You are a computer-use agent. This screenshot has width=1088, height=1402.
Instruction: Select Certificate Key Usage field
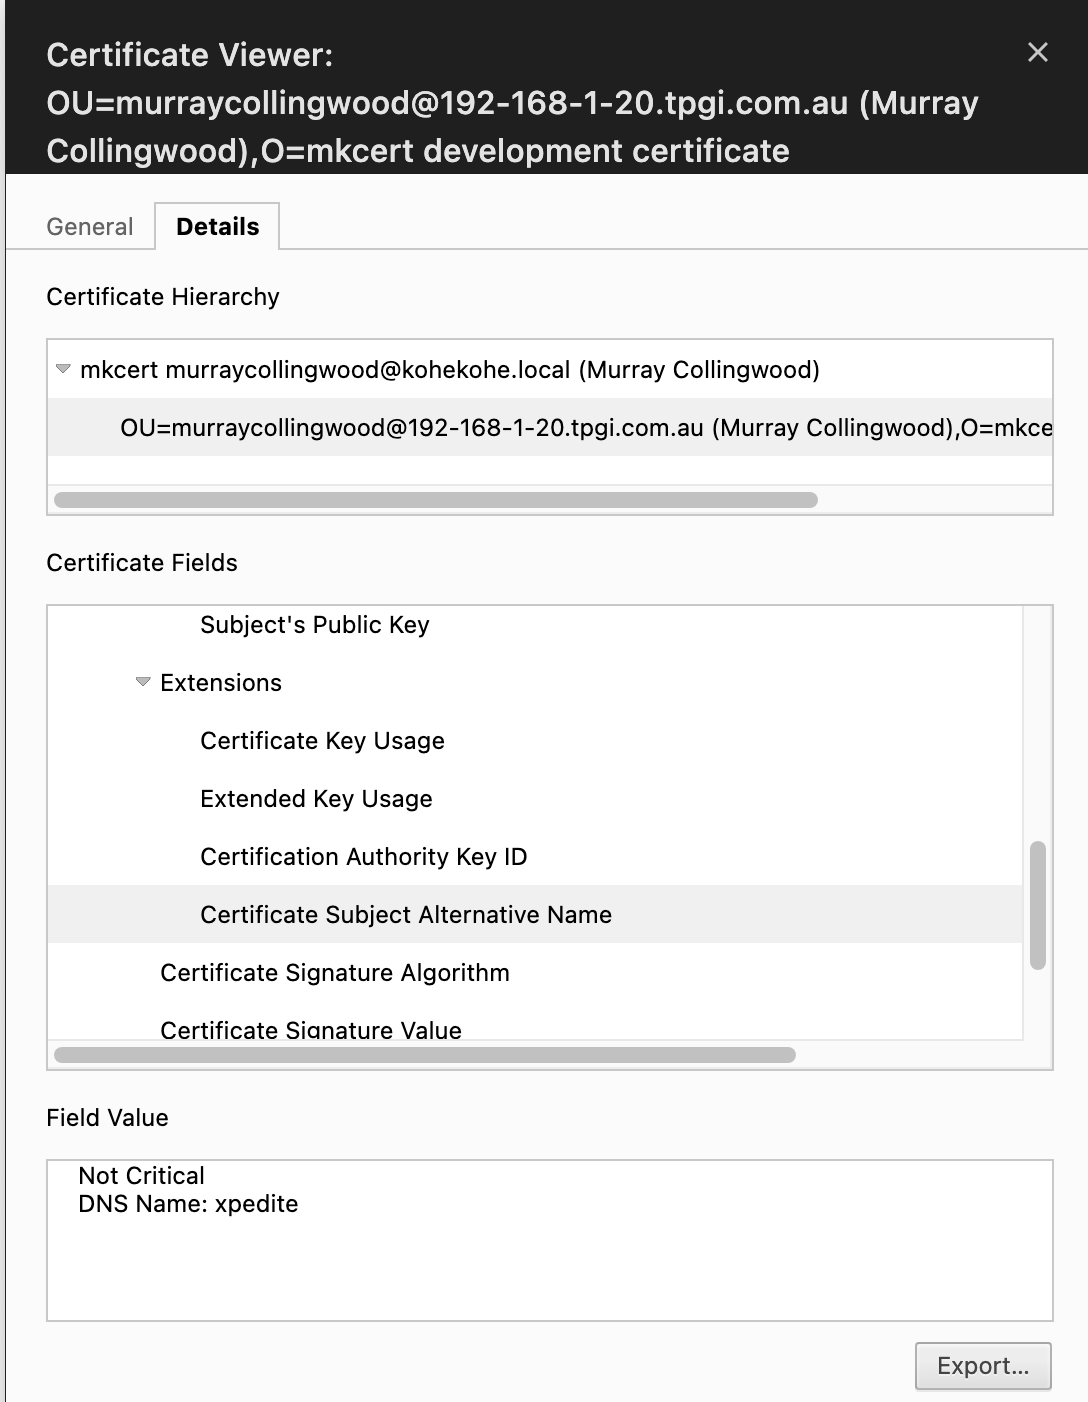322,741
